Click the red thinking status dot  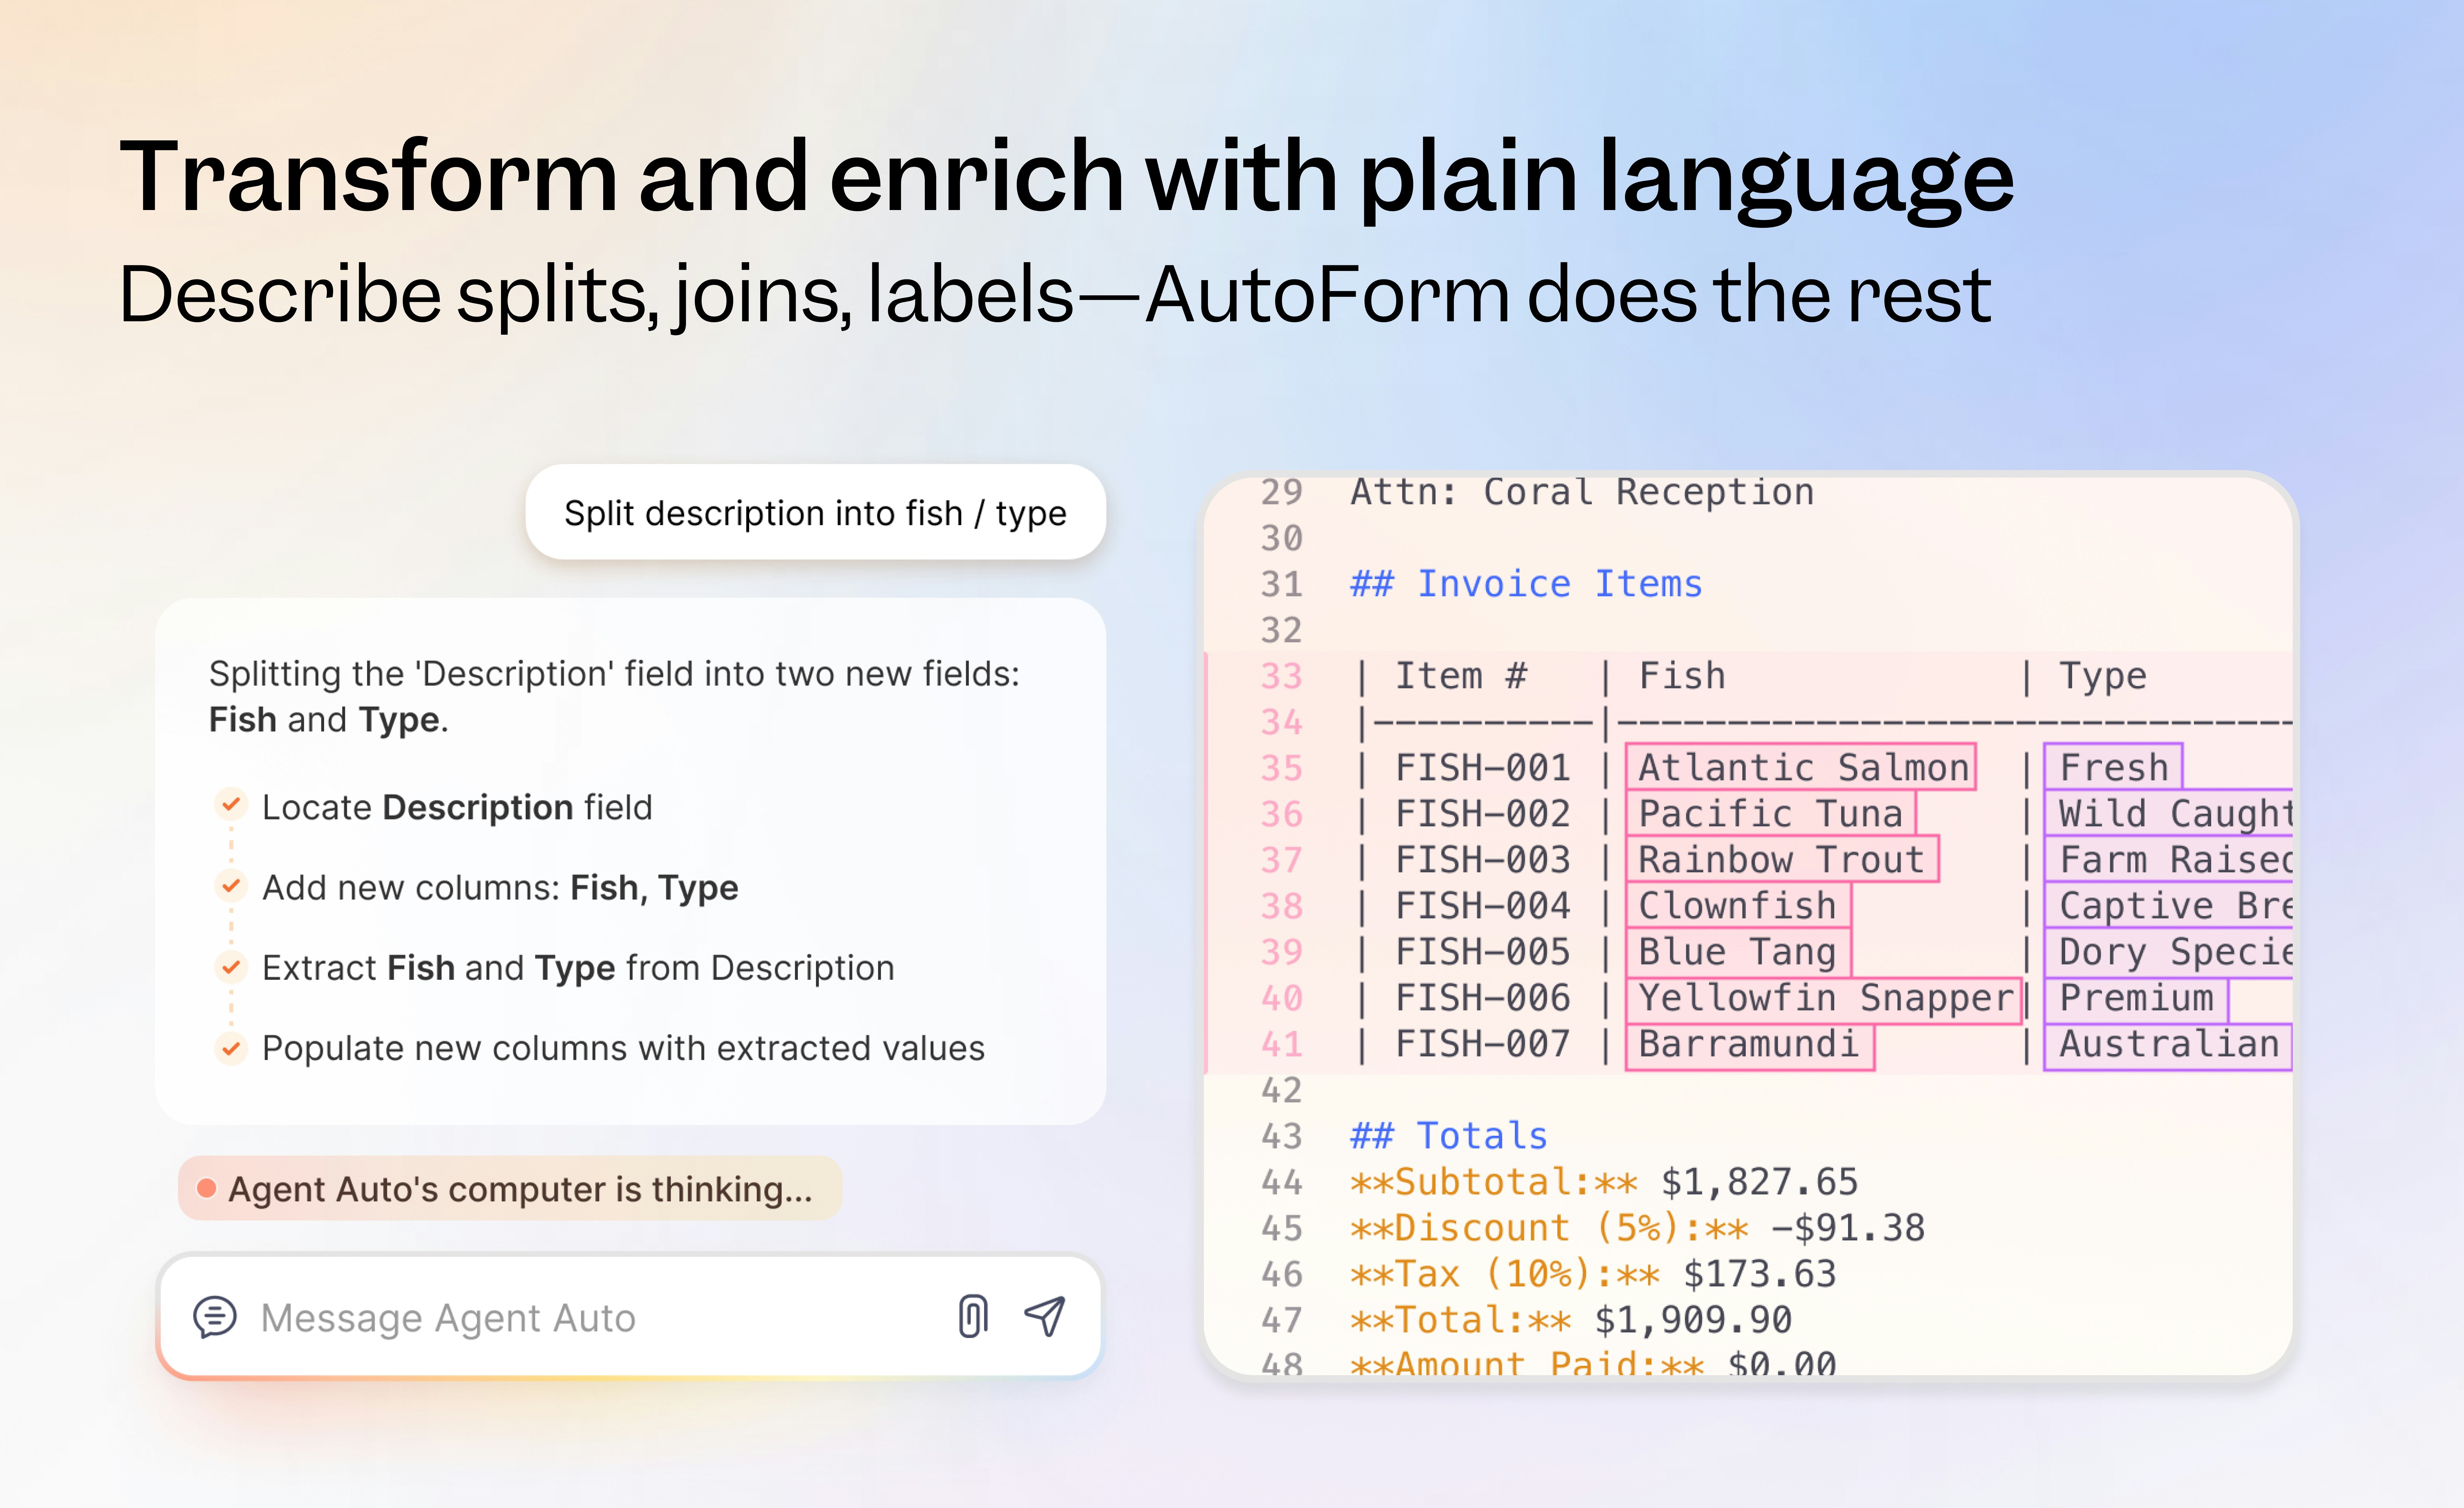pyautogui.click(x=207, y=1188)
